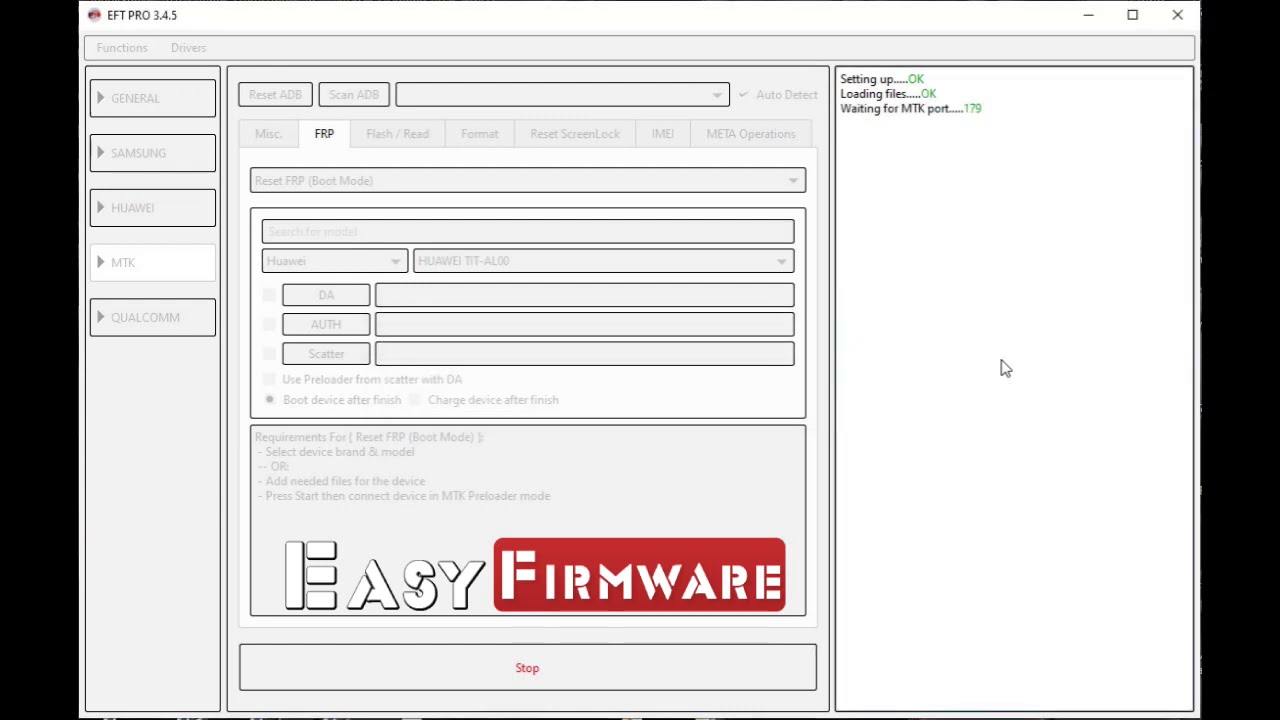Expand the GENERAL sidebar section
Viewport: 1280px width, 720px height.
153,98
